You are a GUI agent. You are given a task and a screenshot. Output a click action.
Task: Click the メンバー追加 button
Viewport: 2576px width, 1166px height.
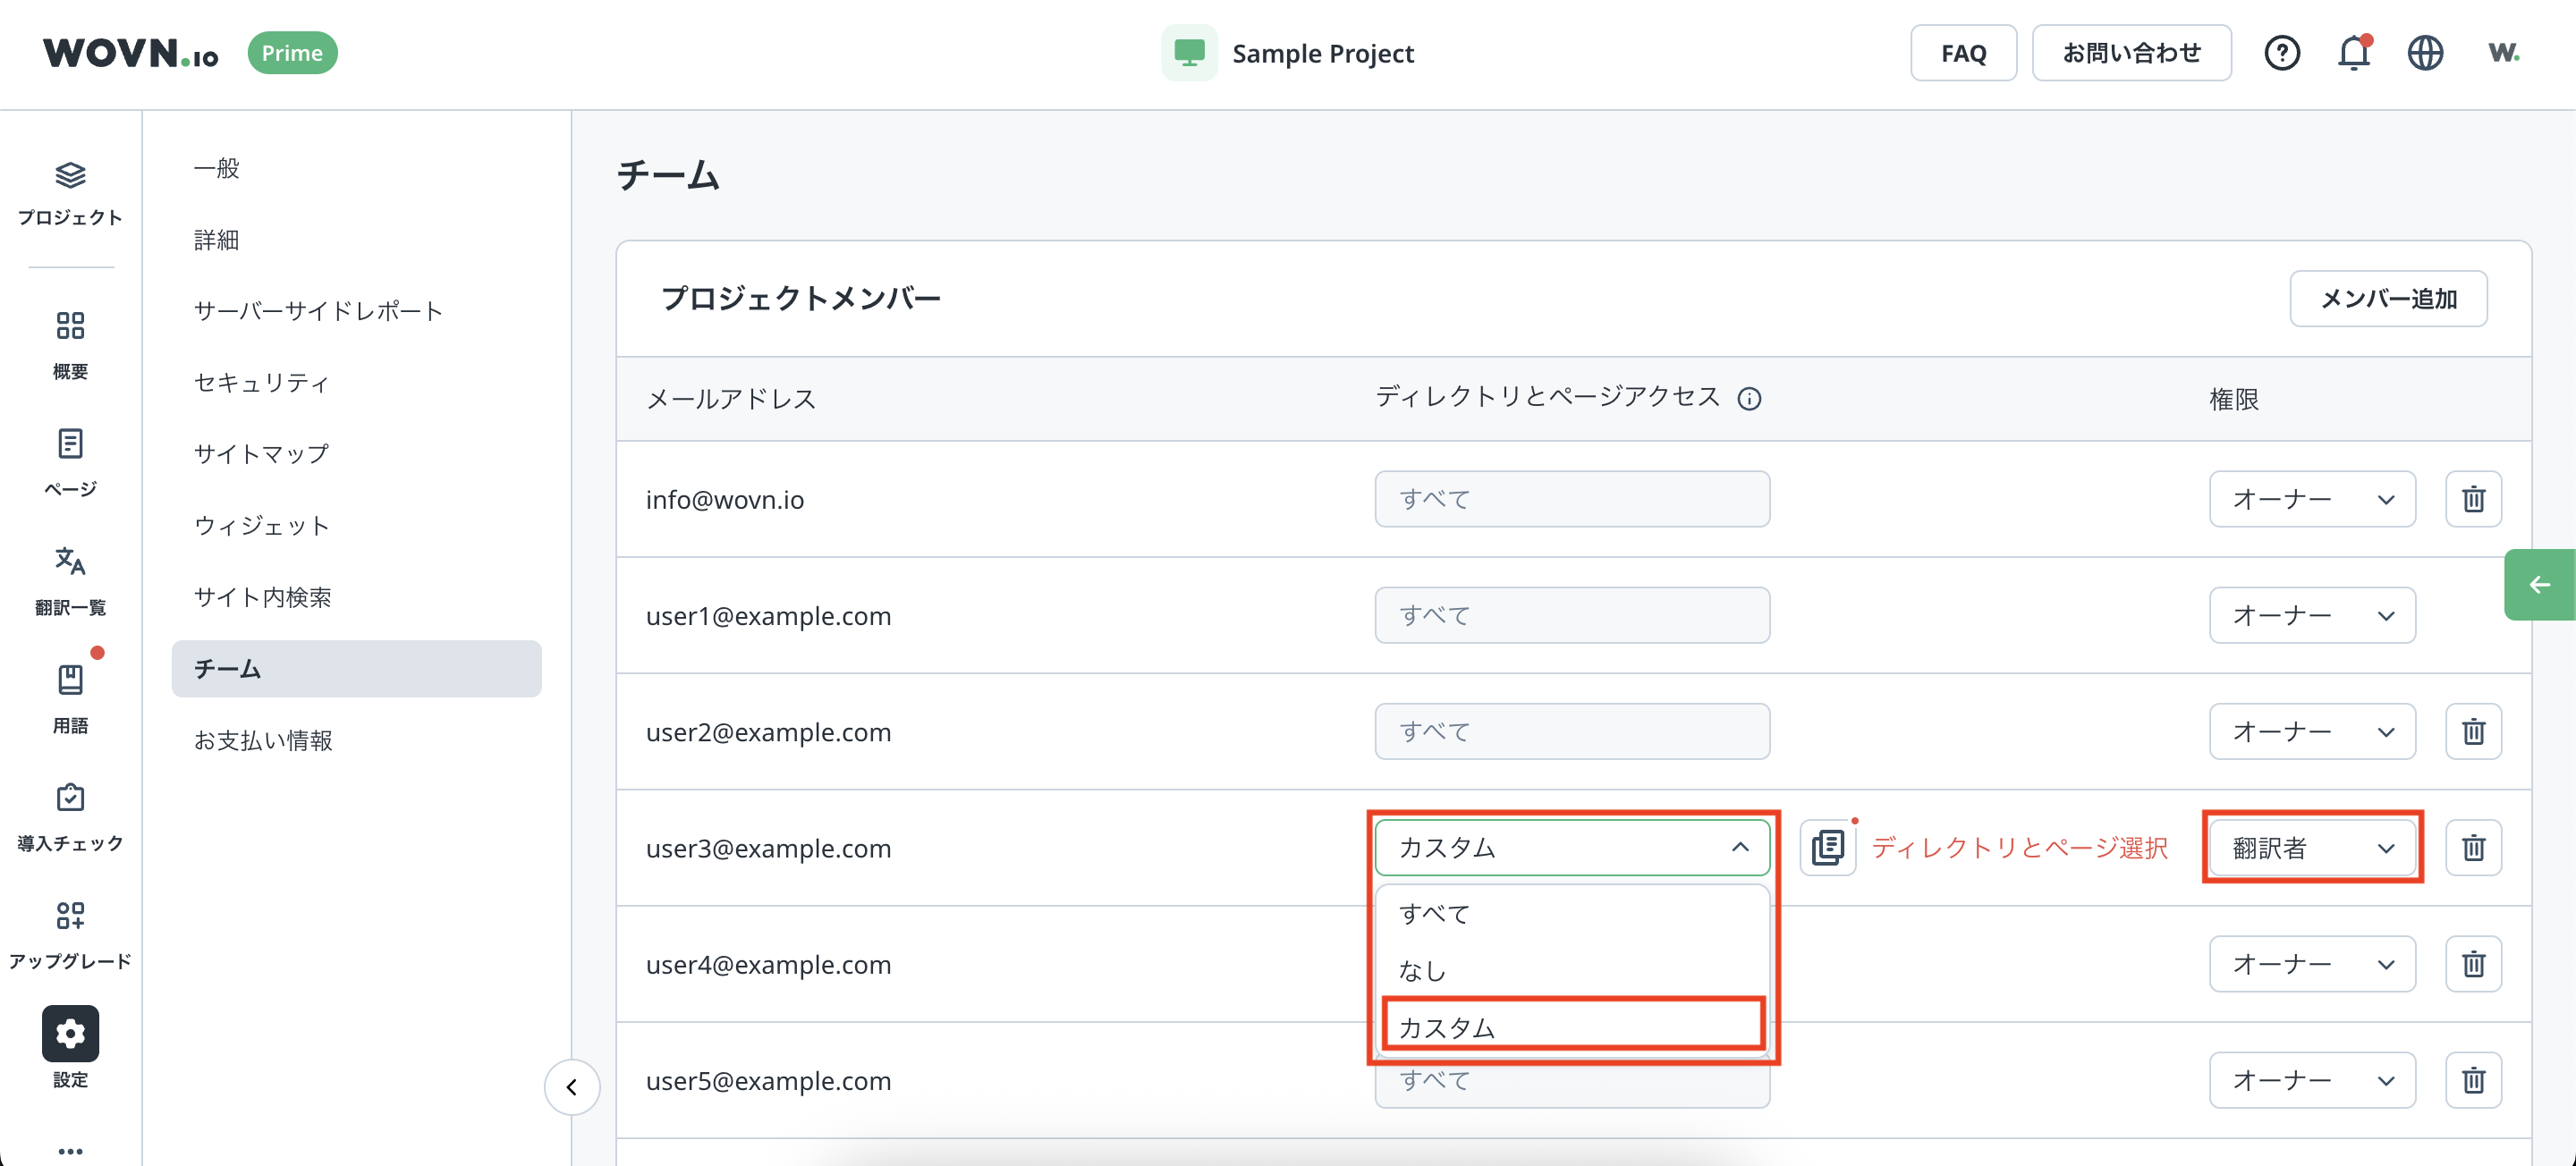[x=2388, y=299]
